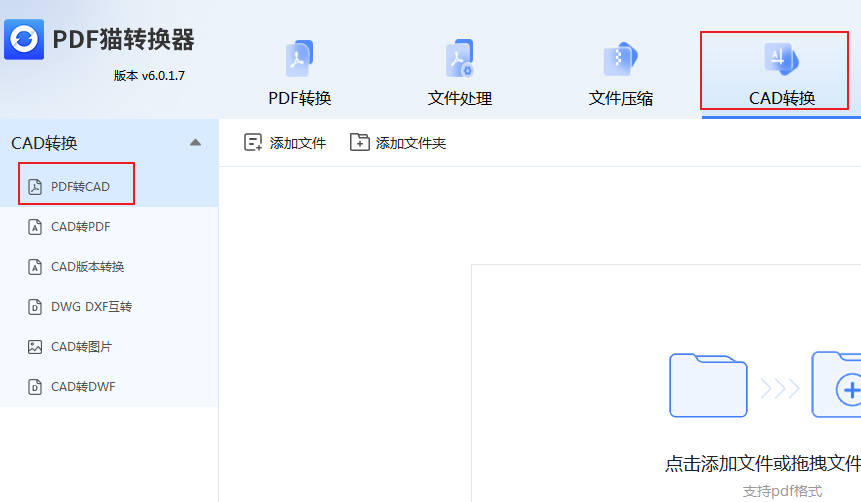Screen dimensions: 861x502
Task: Click the CAD转图片 image icon
Action: click(35, 347)
